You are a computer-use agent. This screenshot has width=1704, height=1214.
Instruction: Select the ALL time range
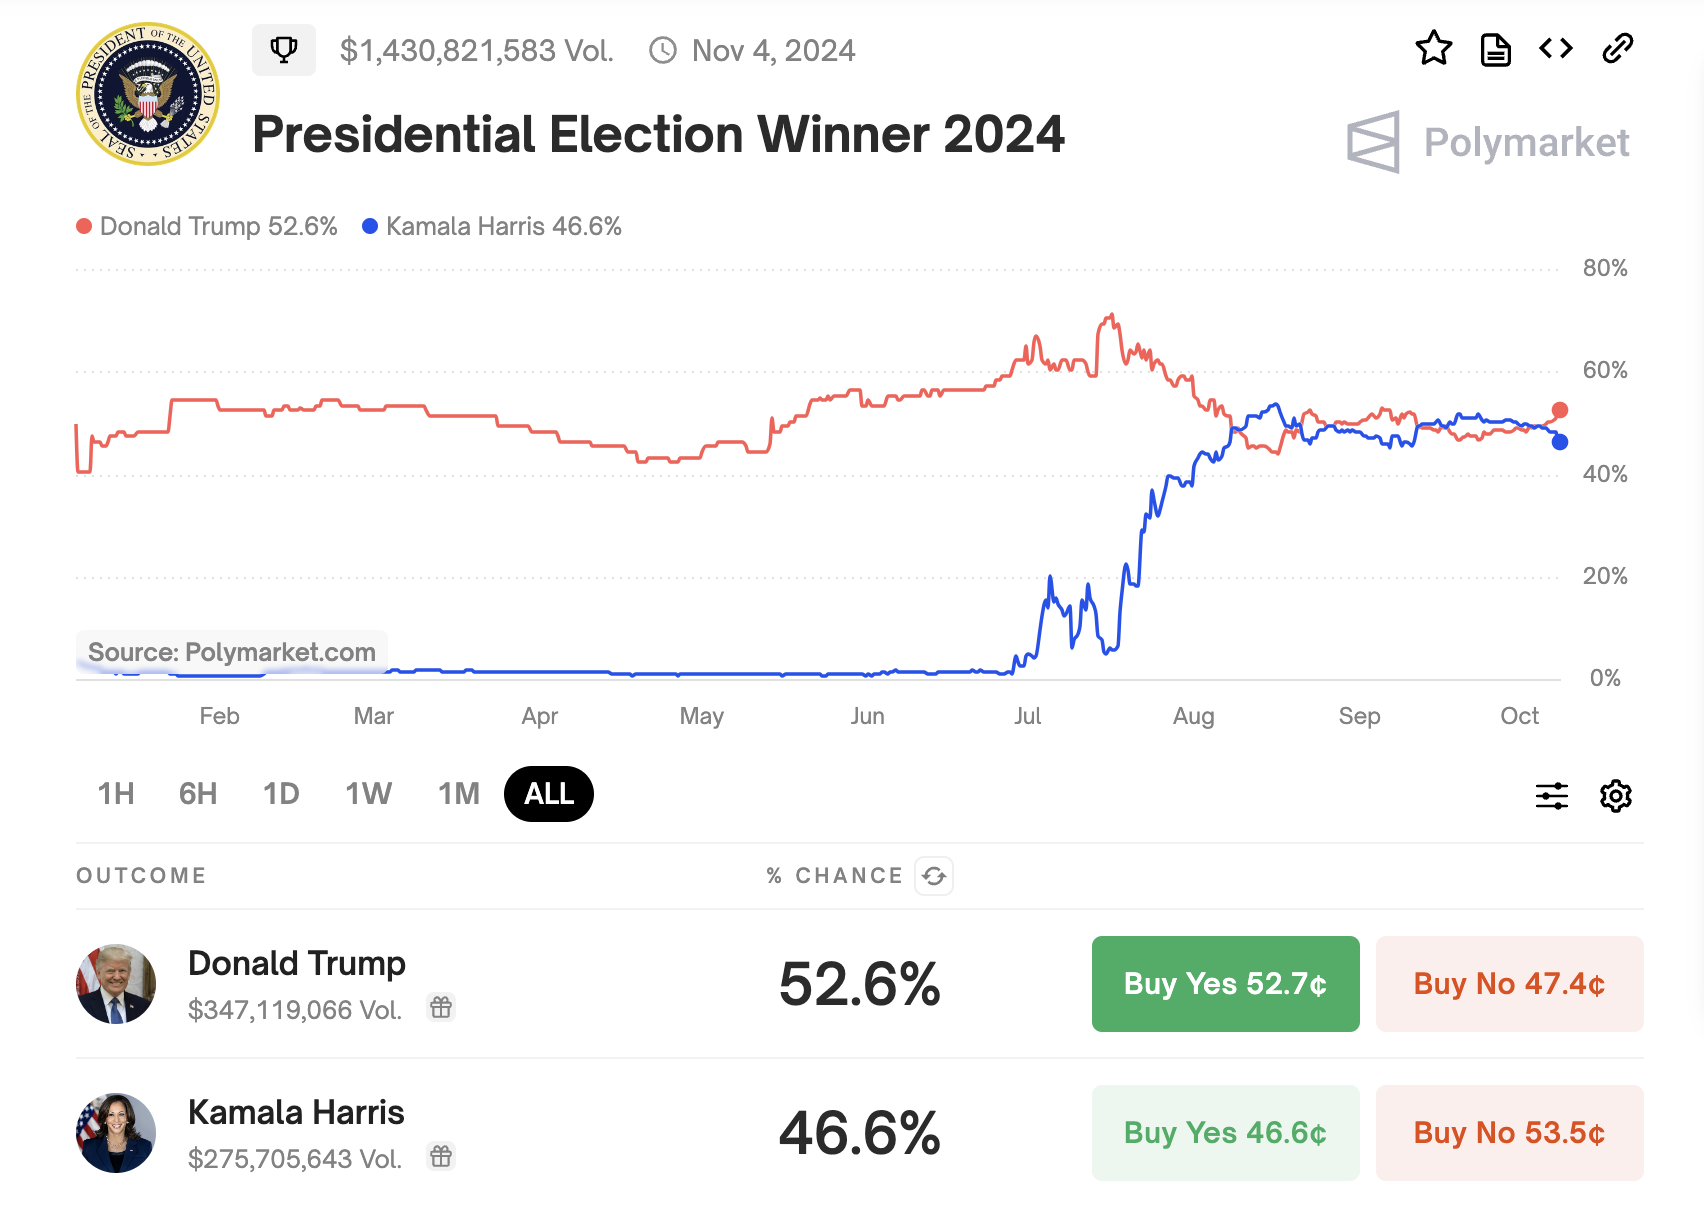coord(549,794)
